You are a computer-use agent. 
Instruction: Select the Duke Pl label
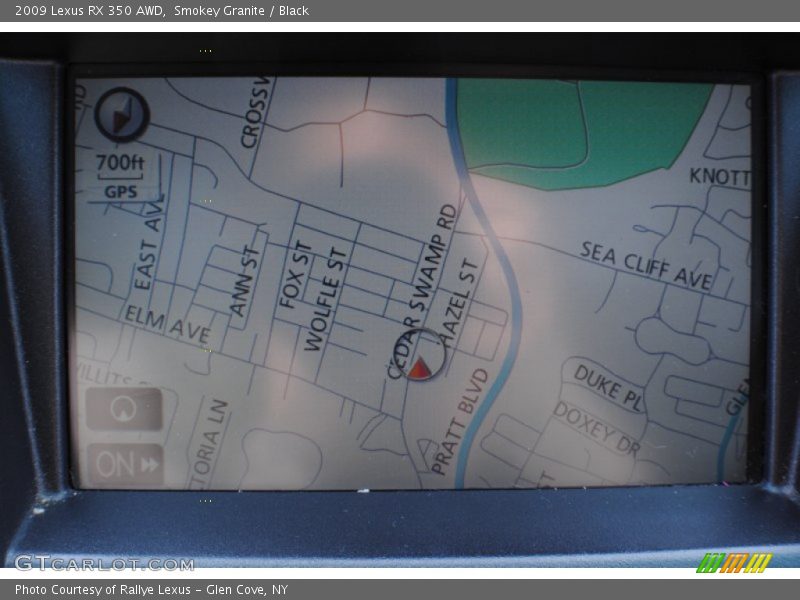[x=609, y=386]
